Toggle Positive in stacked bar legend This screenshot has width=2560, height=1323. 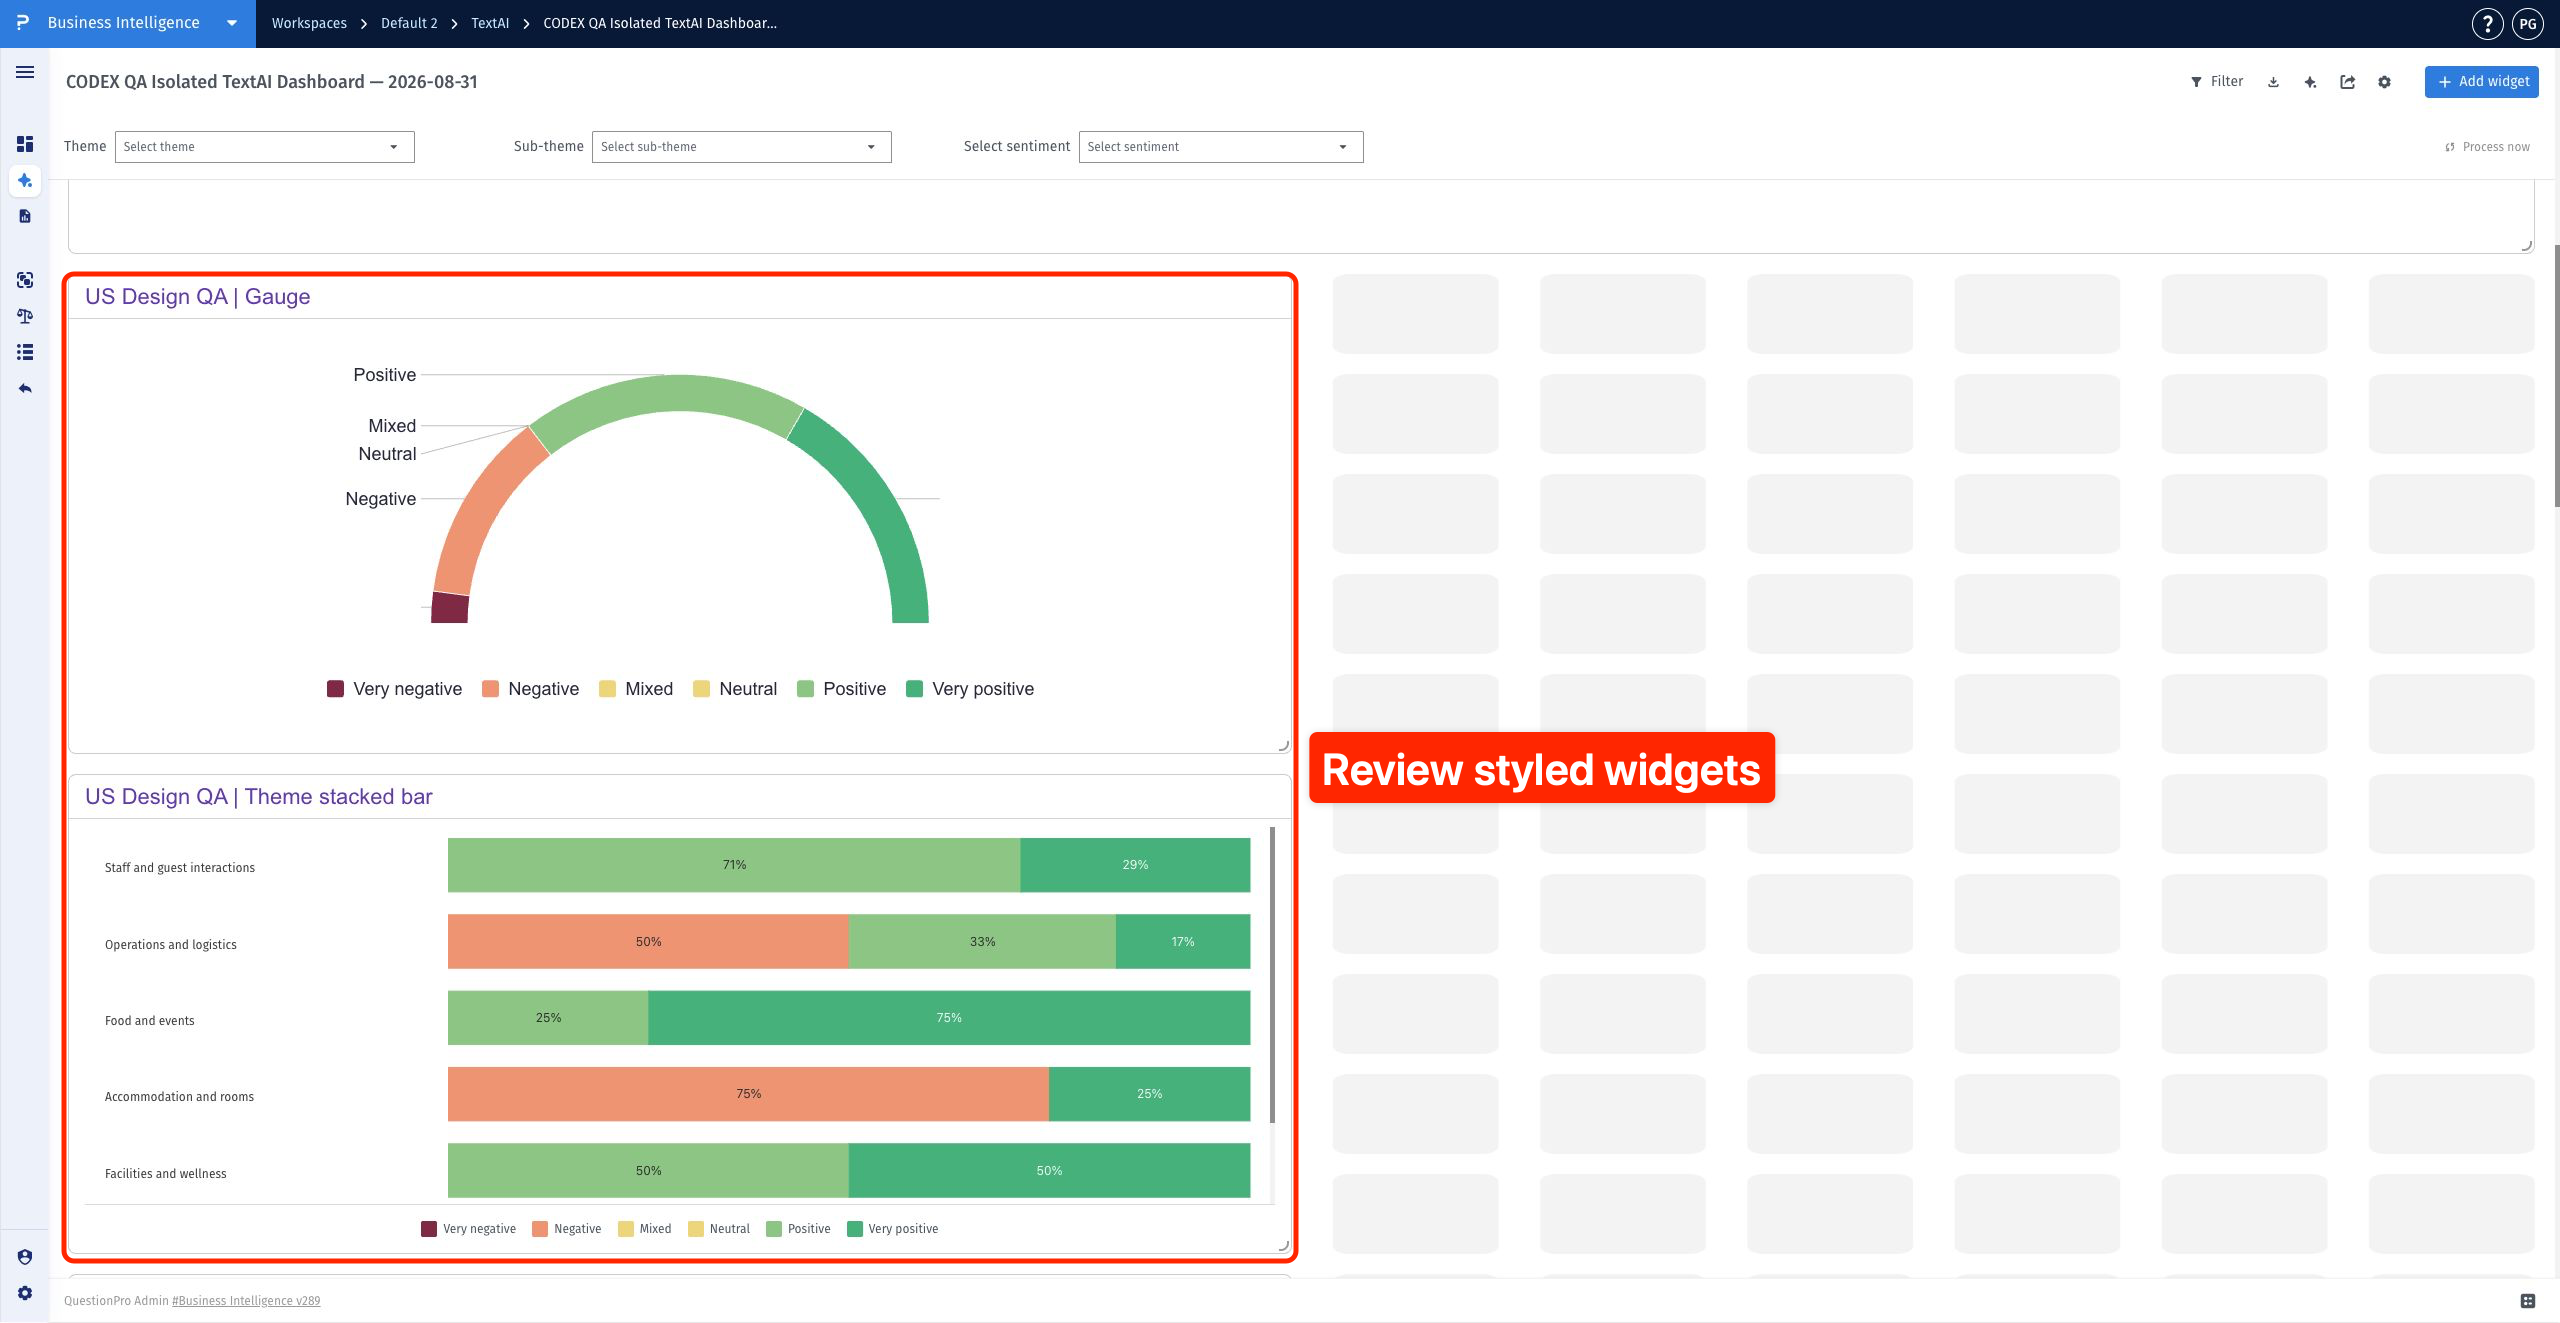click(x=798, y=1229)
